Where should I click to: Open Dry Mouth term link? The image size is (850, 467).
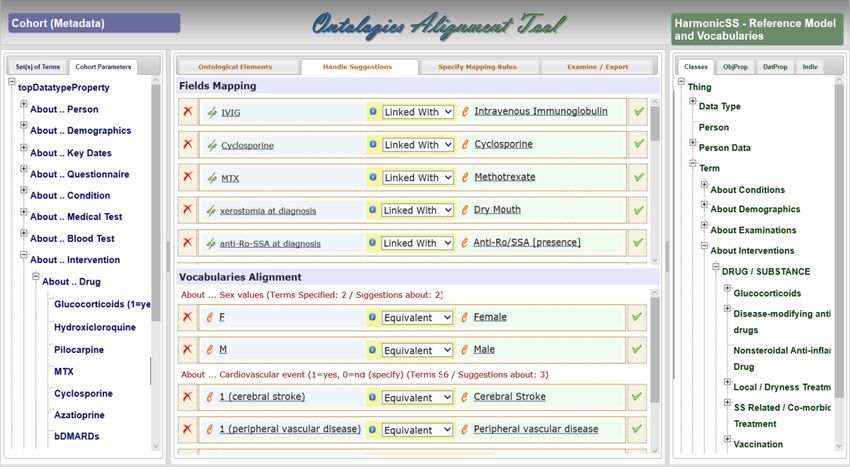click(x=497, y=209)
